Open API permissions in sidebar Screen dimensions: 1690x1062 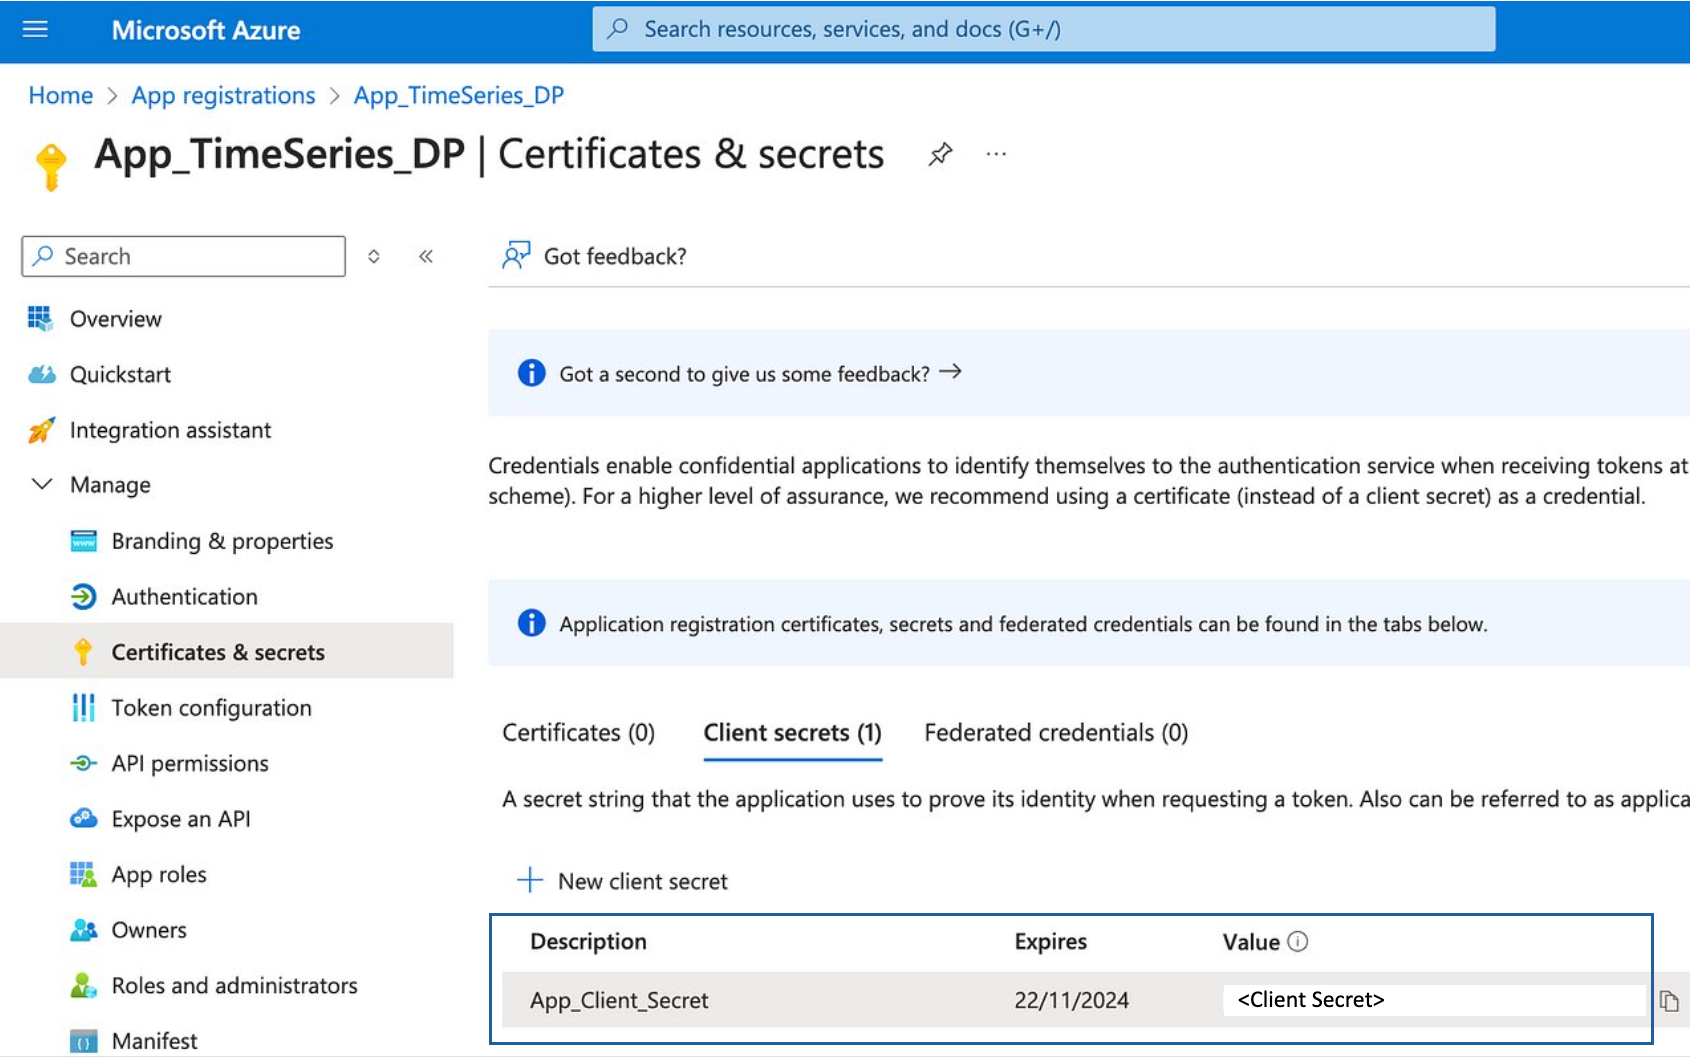point(190,764)
